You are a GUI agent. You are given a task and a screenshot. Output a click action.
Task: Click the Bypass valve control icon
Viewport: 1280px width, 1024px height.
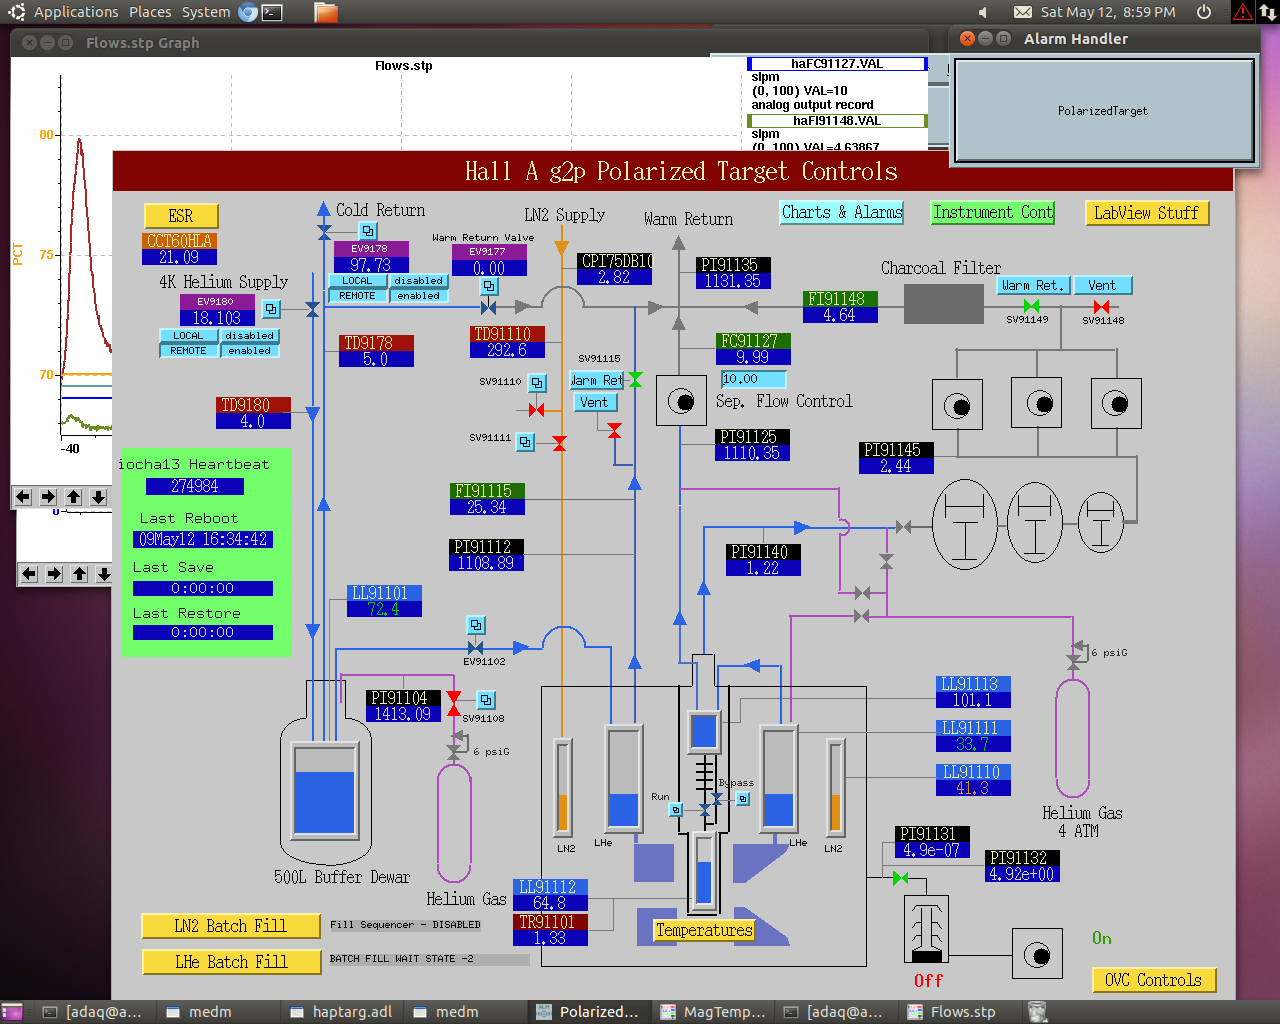coord(743,799)
